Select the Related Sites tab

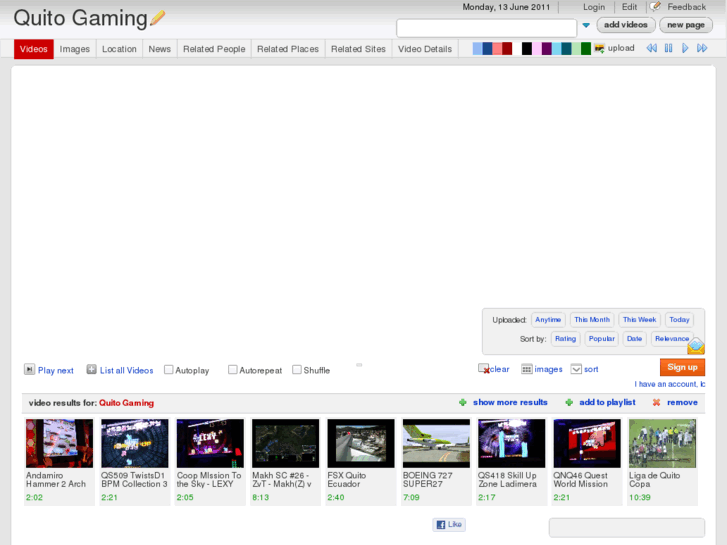(358, 49)
